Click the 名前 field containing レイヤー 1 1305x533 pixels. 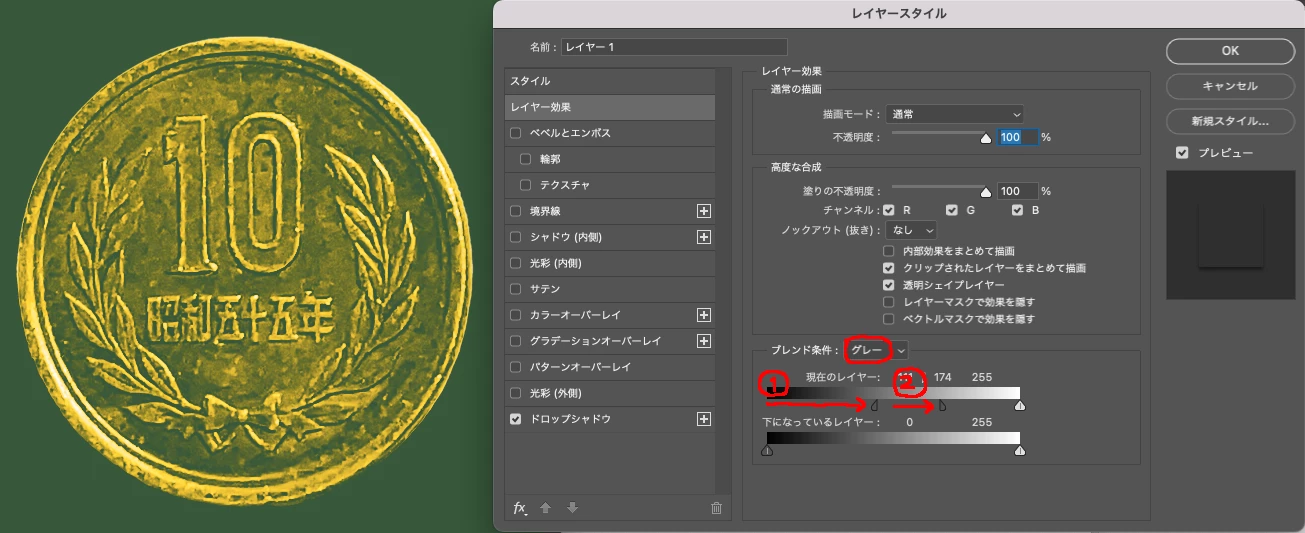[674, 47]
